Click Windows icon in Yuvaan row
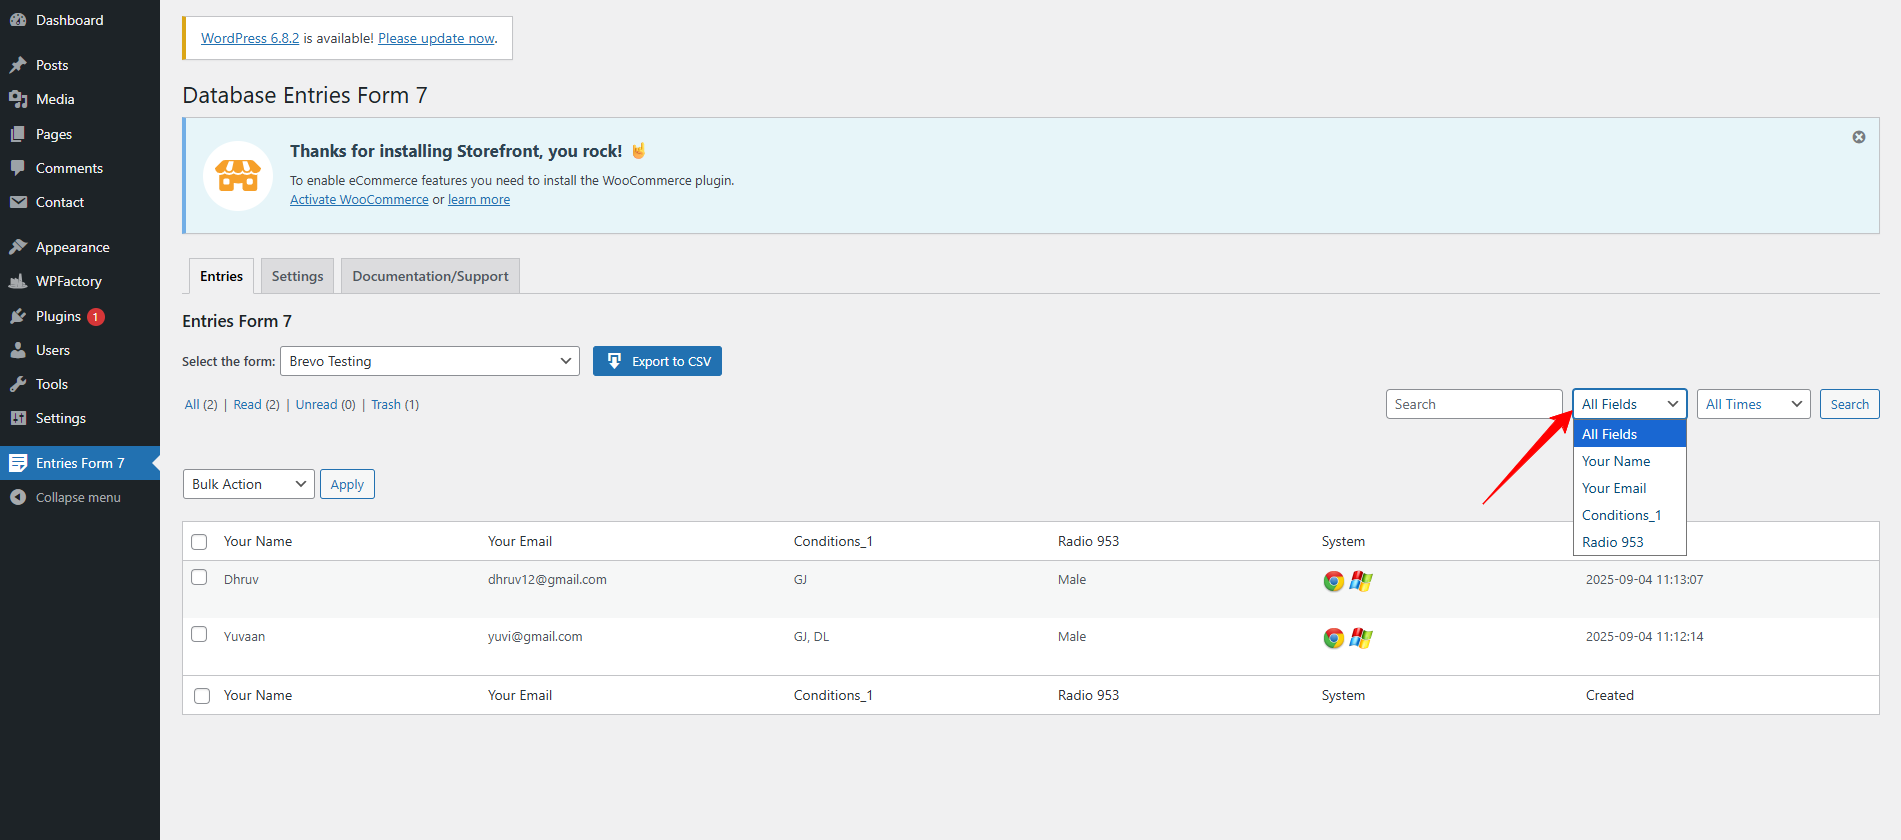This screenshot has width=1901, height=840. pyautogui.click(x=1361, y=638)
